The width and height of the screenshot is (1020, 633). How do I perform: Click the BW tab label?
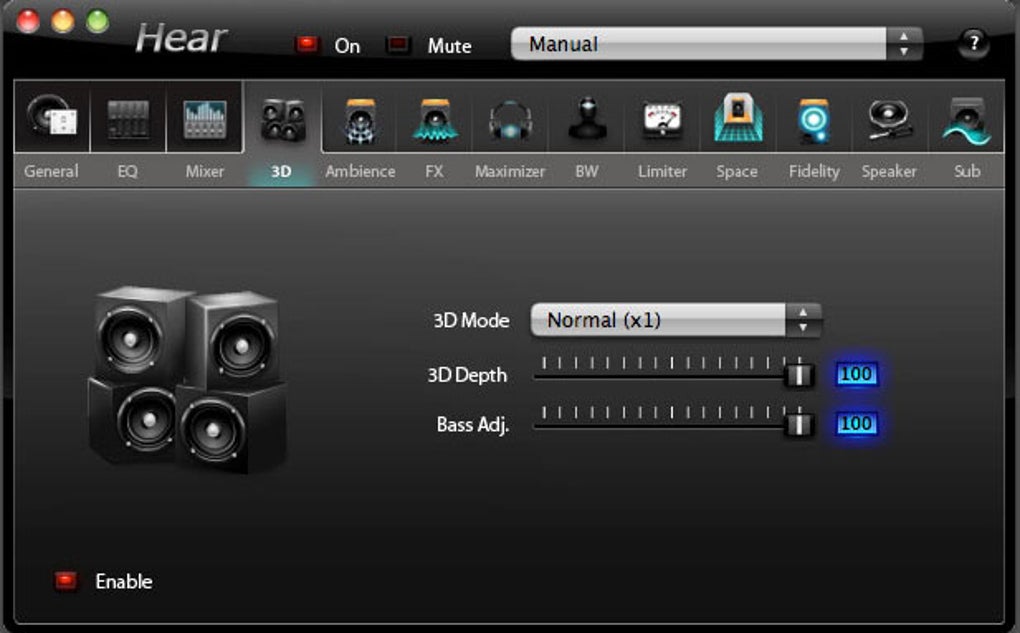point(587,171)
